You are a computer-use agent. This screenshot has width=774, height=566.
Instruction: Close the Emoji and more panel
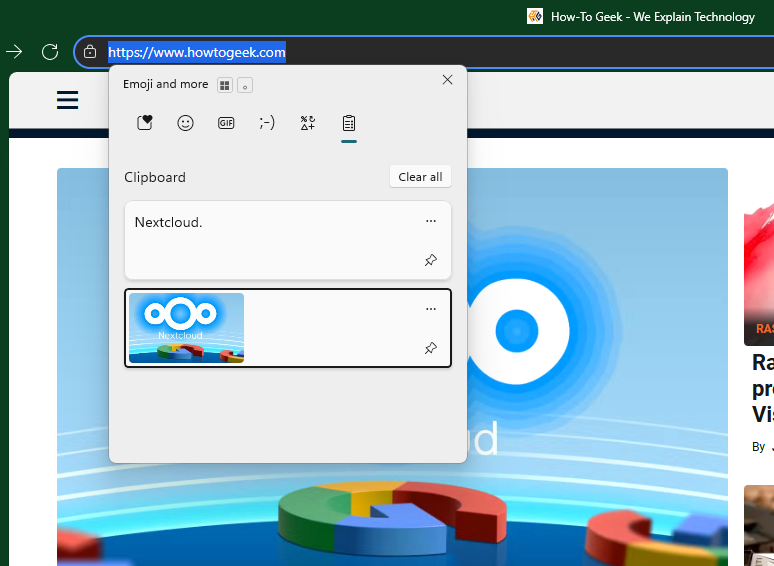click(x=447, y=80)
